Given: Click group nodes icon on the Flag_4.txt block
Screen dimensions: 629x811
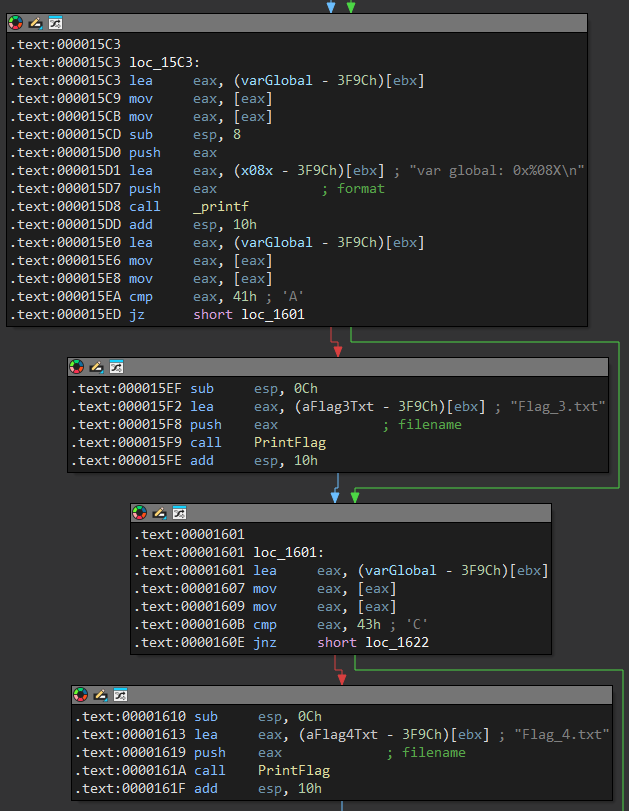Looking at the screenshot, I should pyautogui.click(x=121, y=695).
